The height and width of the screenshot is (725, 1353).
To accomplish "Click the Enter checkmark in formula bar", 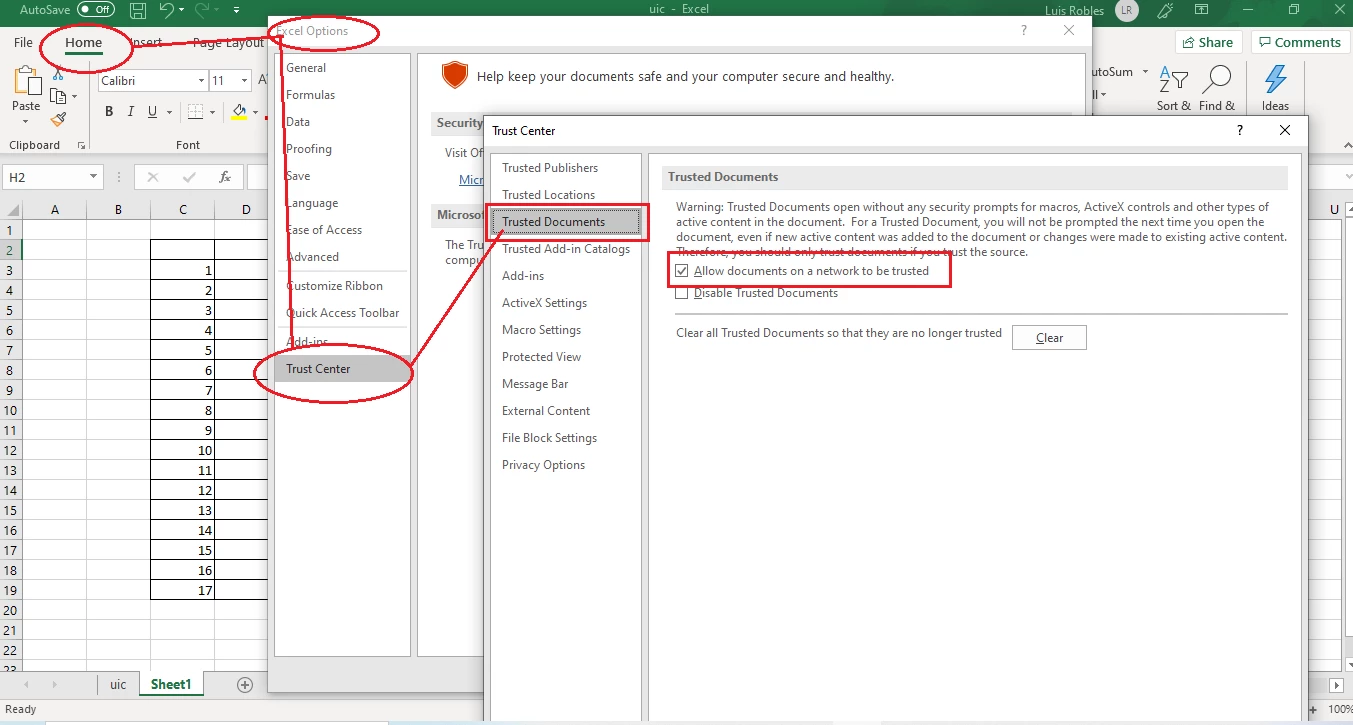I will pos(189,177).
